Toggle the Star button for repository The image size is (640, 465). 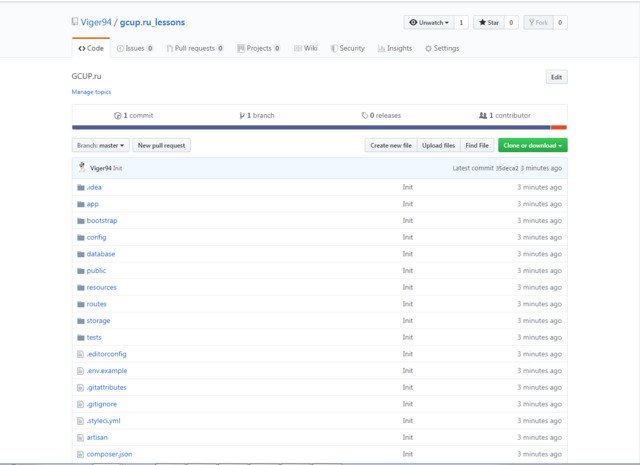point(489,22)
